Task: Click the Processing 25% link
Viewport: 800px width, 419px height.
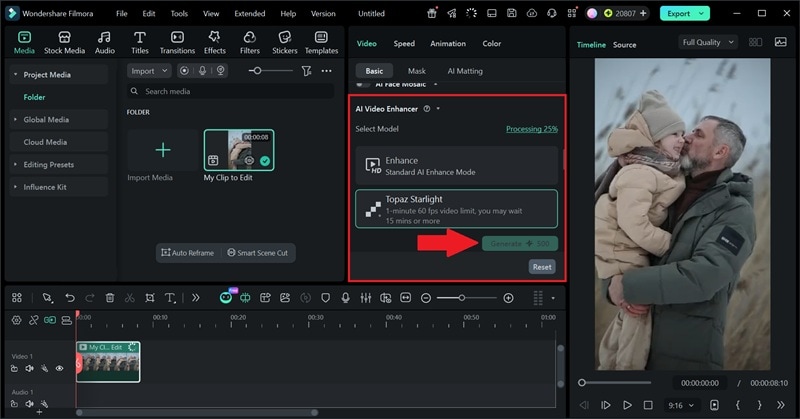Action: [x=532, y=129]
